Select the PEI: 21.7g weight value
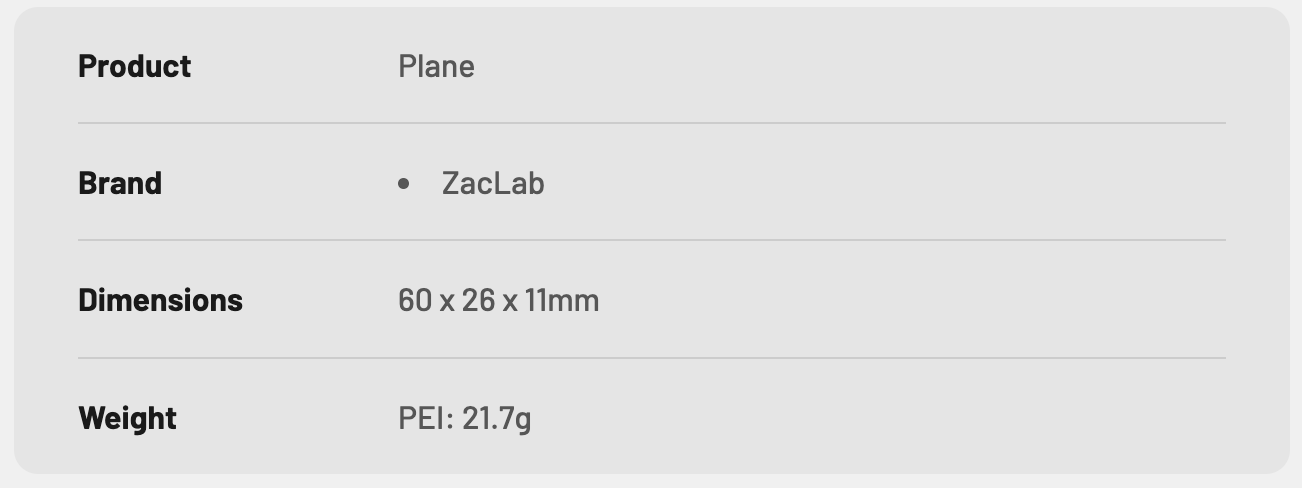The height and width of the screenshot is (488, 1302). (x=464, y=417)
